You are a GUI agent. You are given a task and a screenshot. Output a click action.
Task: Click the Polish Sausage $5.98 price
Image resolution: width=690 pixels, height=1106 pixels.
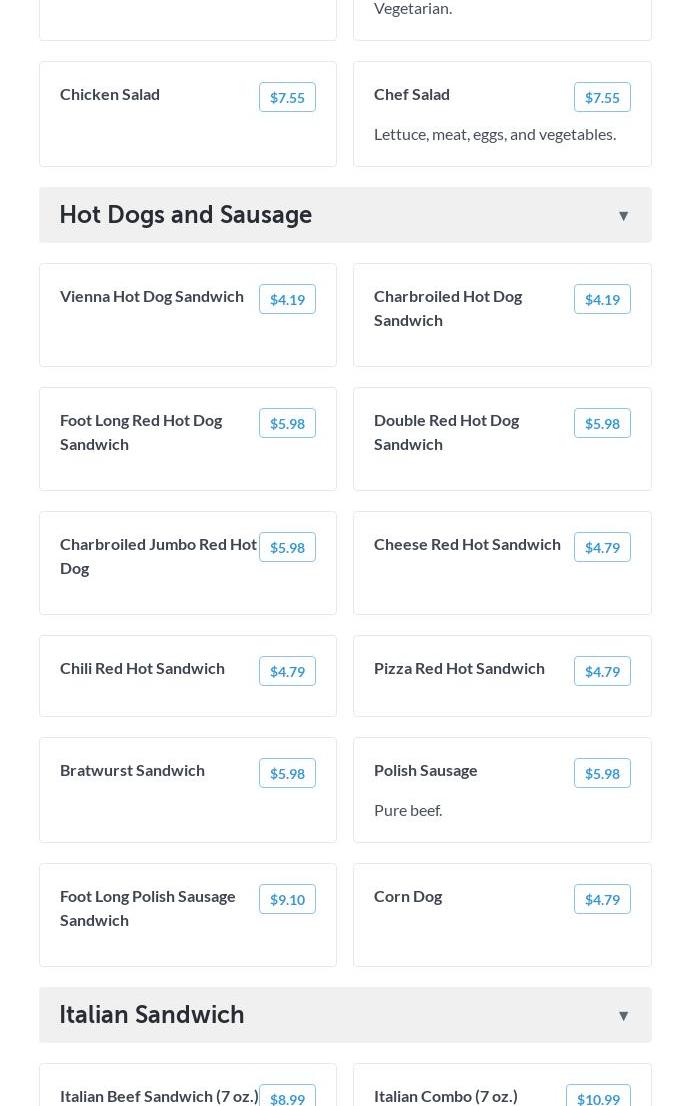(x=602, y=773)
